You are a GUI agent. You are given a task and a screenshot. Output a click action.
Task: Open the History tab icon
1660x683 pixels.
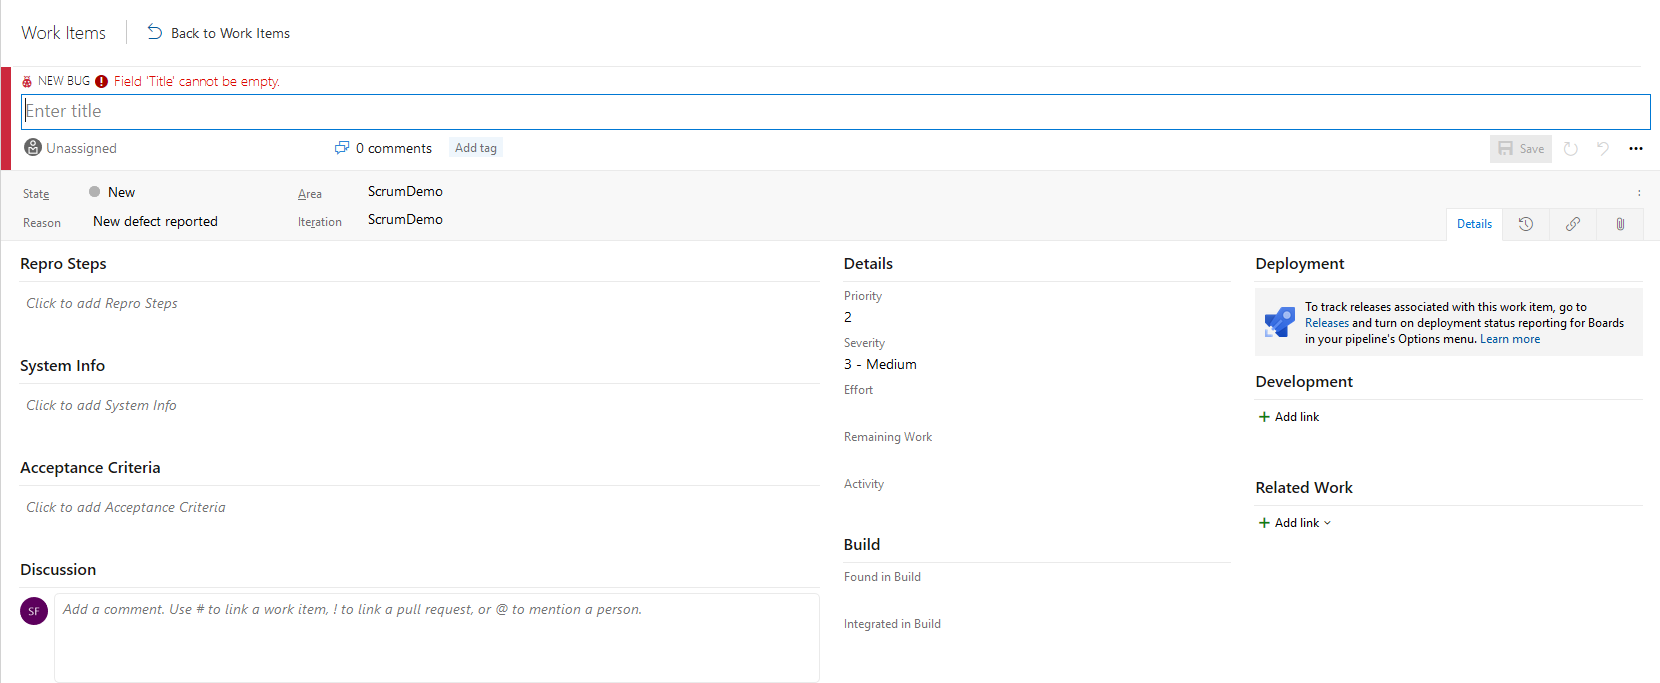coord(1525,224)
